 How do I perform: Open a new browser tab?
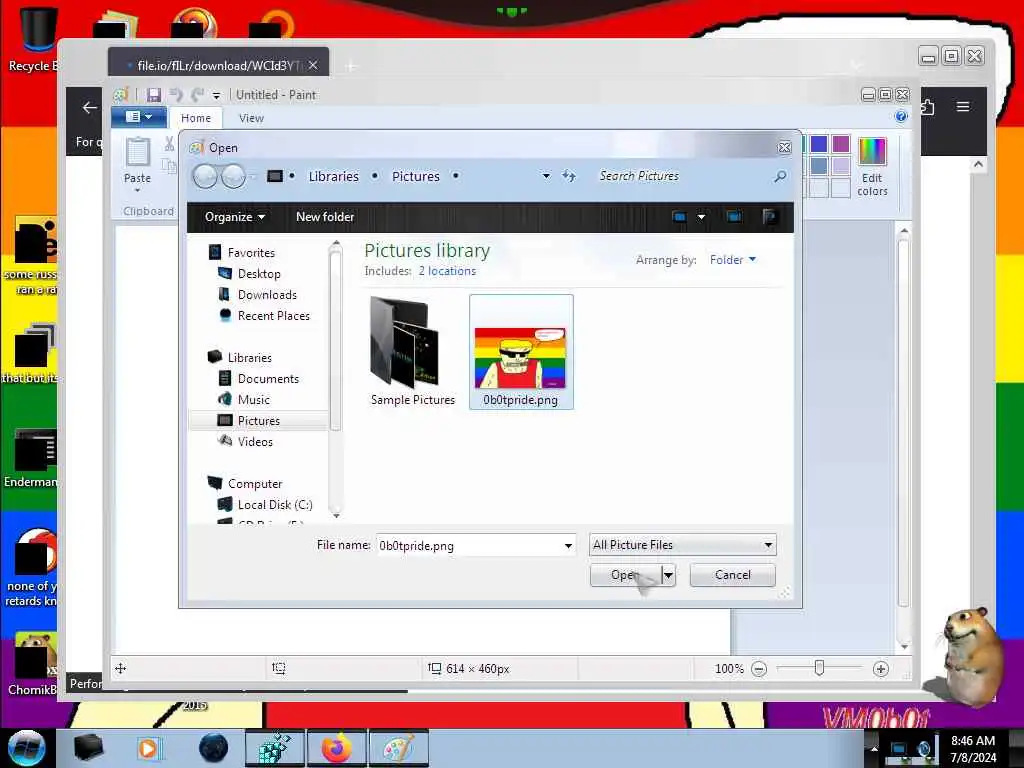coord(351,66)
